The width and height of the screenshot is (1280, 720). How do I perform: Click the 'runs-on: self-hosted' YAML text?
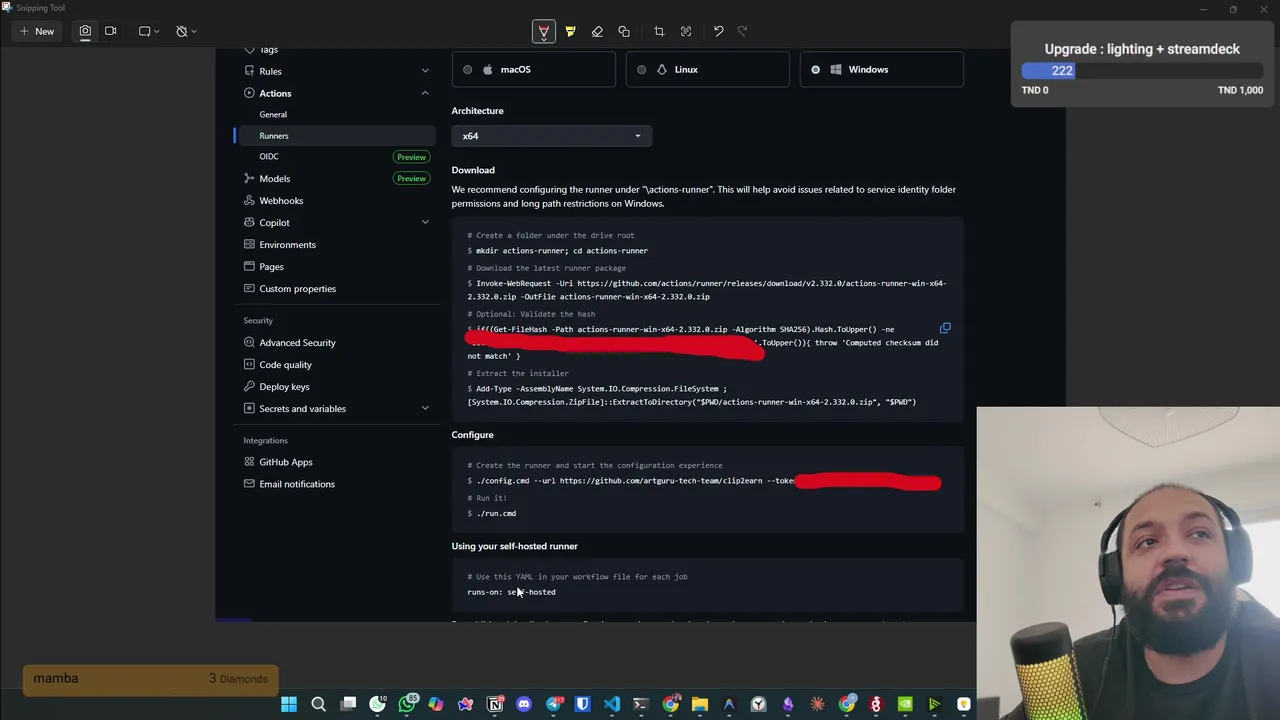pyautogui.click(x=511, y=592)
